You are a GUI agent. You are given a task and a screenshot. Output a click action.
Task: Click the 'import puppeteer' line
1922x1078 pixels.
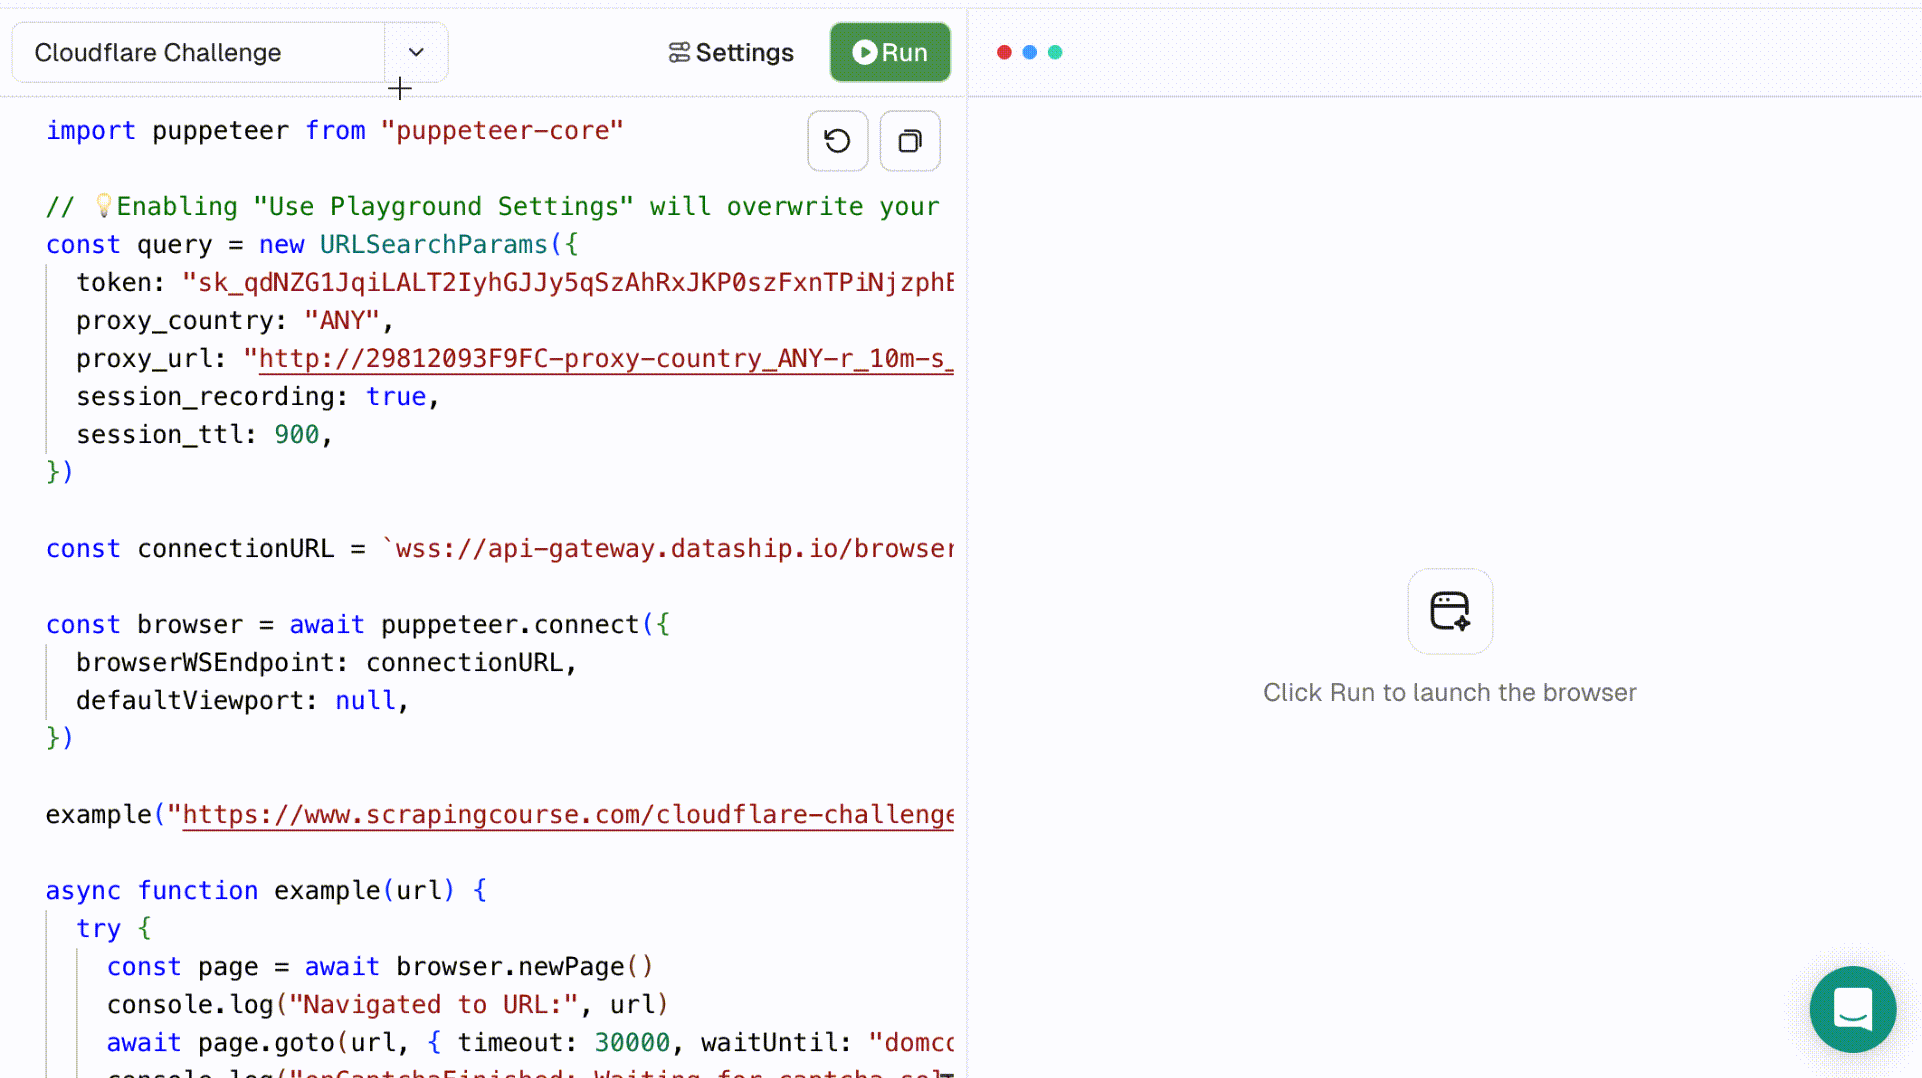click(335, 130)
